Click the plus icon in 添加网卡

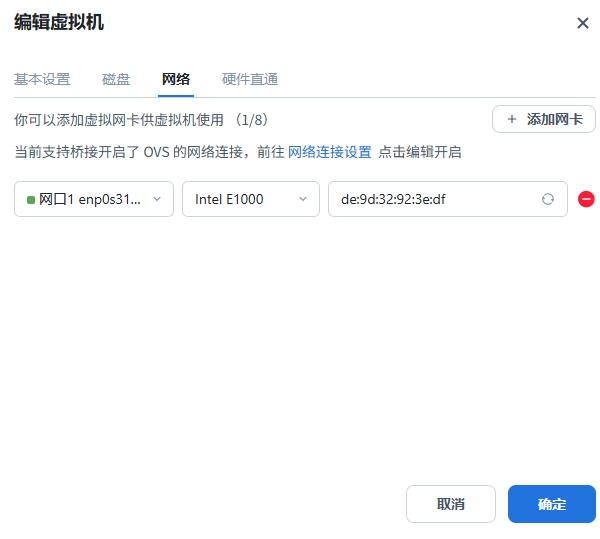(x=512, y=119)
